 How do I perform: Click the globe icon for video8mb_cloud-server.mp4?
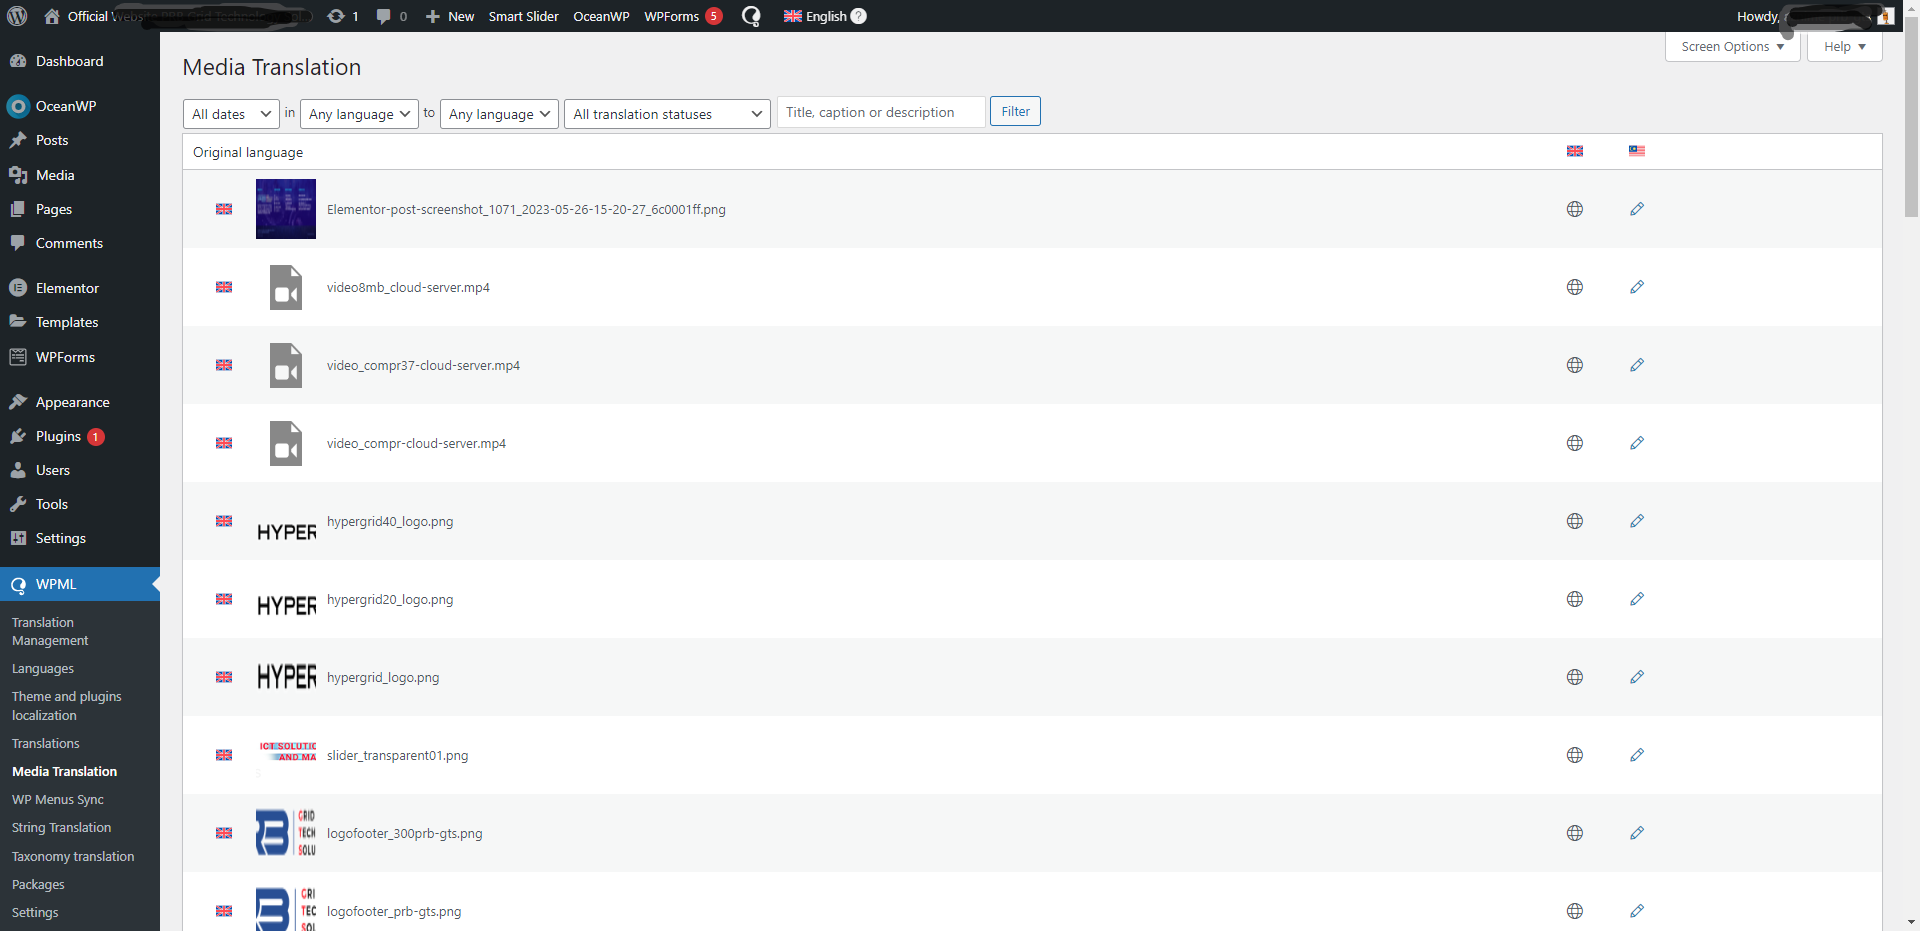click(x=1575, y=287)
